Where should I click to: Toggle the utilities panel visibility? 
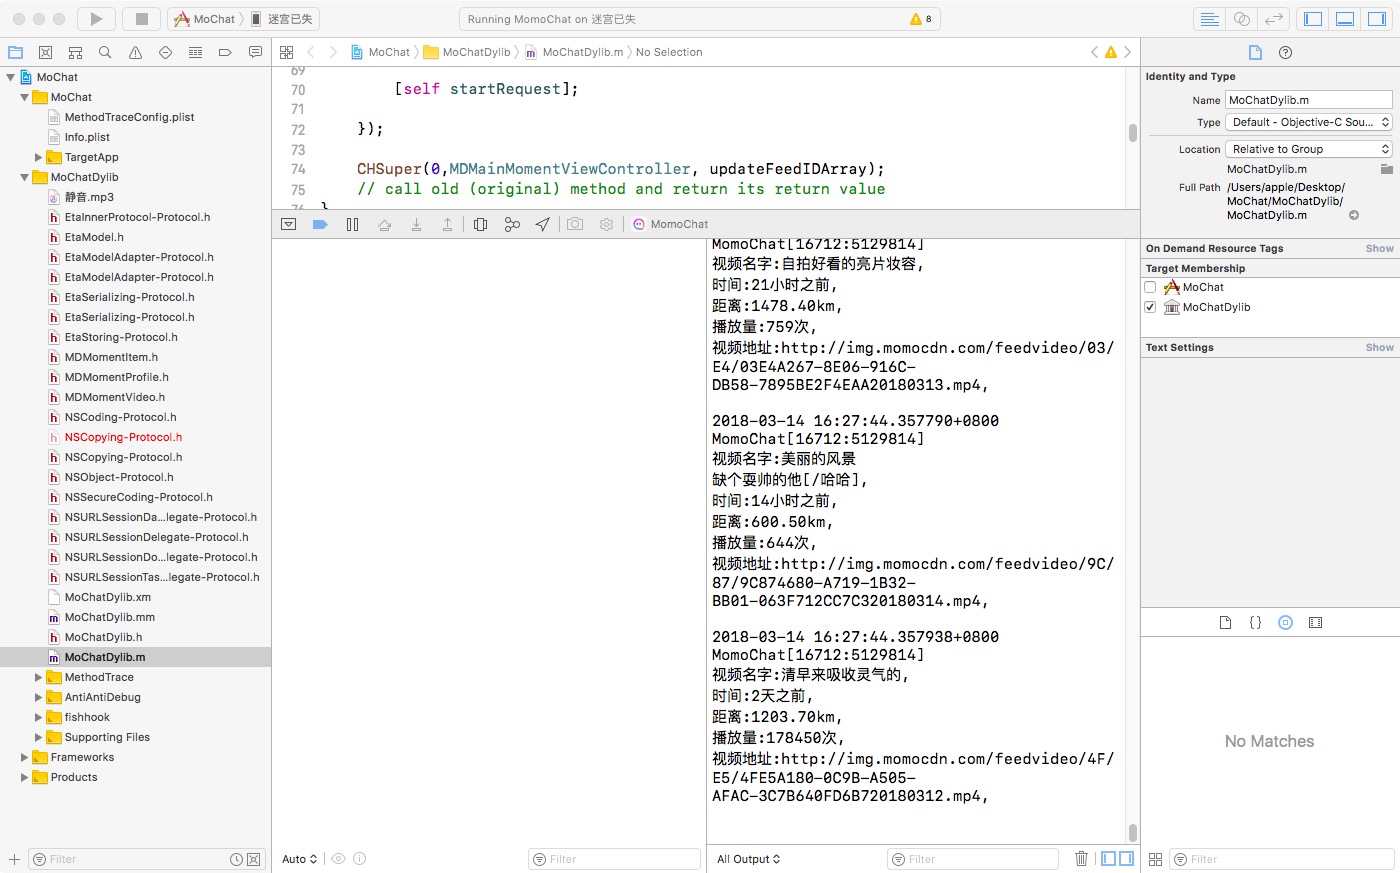1377,19
